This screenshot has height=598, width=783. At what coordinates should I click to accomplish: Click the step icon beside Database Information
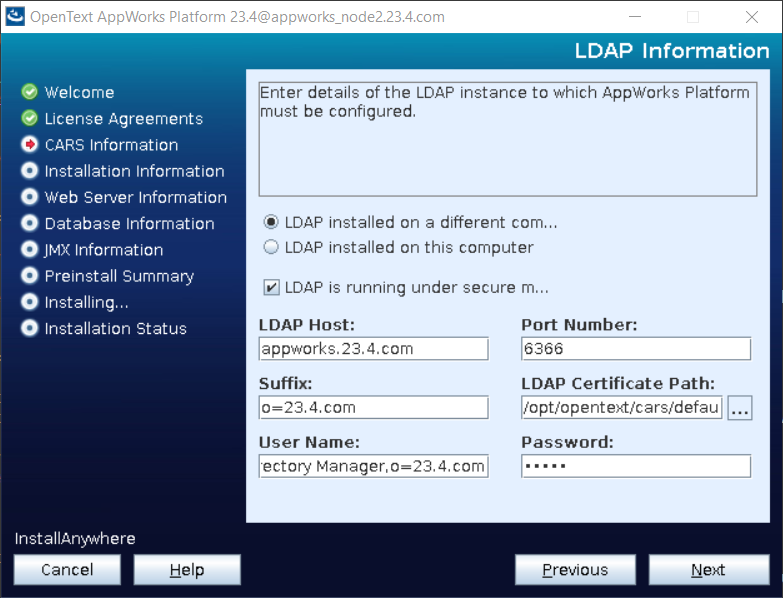coord(29,223)
